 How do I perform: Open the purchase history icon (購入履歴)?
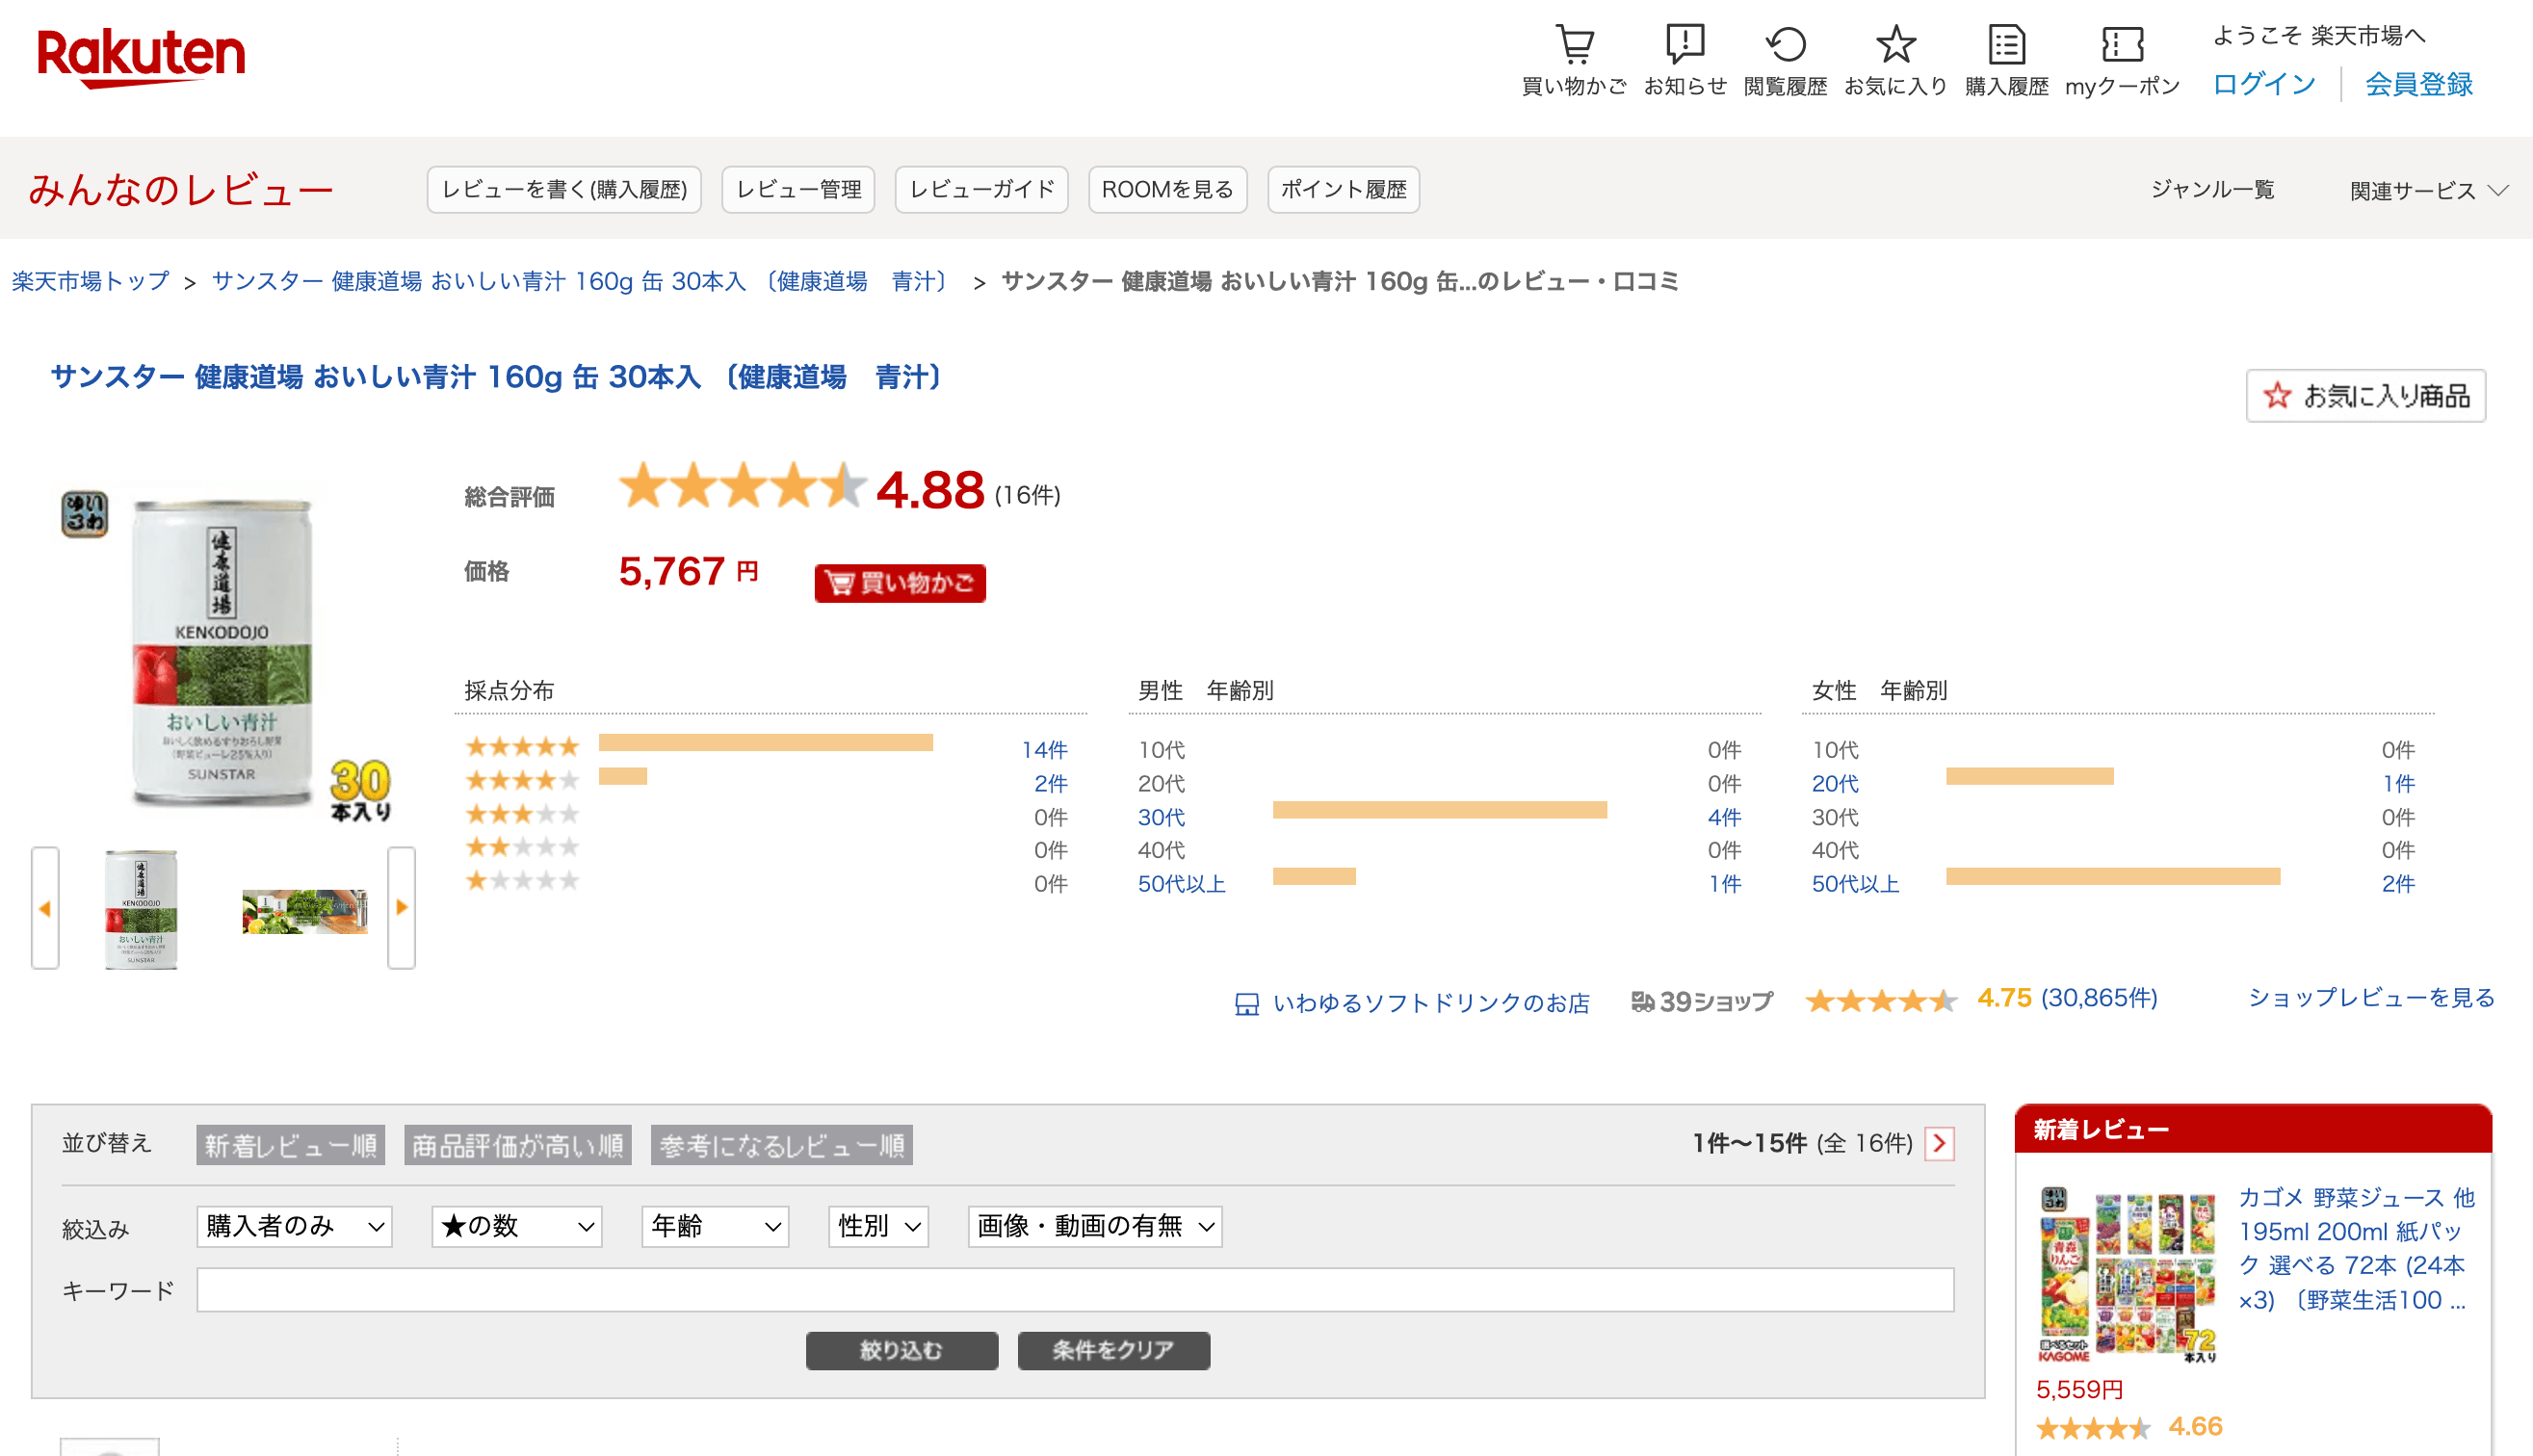(2006, 45)
